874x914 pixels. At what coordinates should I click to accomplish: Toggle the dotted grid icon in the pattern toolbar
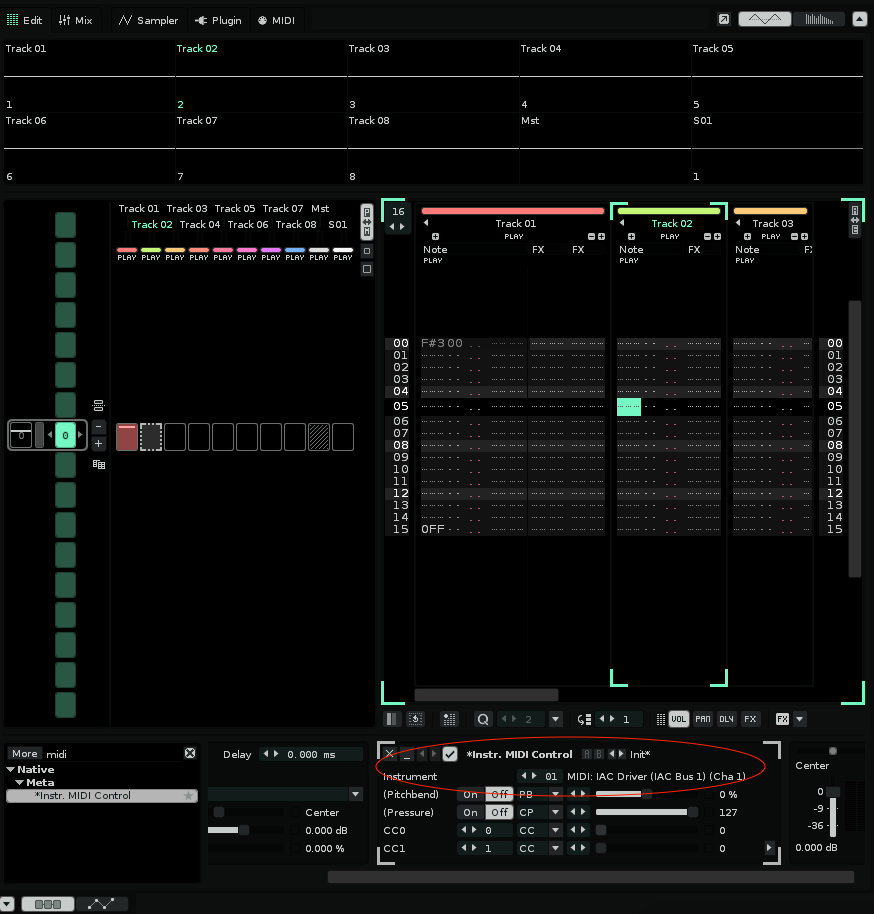pyautogui.click(x=450, y=719)
